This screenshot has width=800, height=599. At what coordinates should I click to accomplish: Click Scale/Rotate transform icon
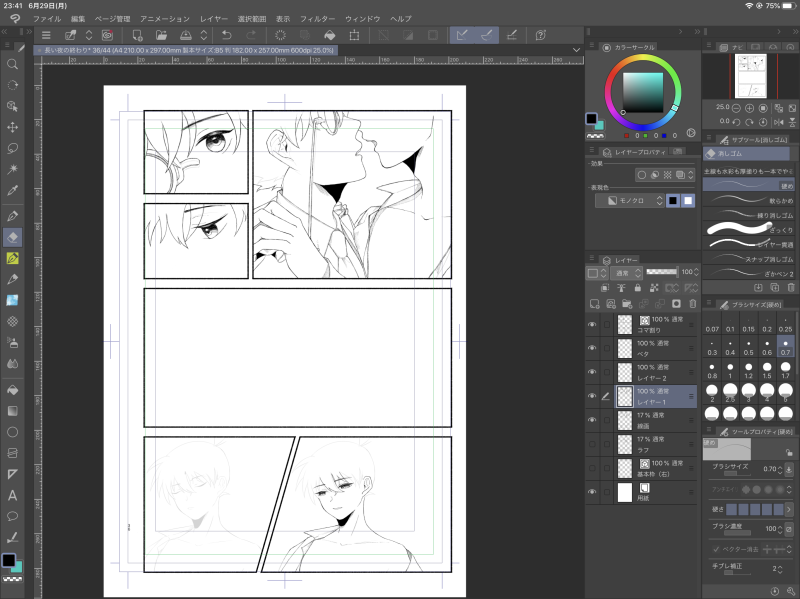tap(354, 35)
